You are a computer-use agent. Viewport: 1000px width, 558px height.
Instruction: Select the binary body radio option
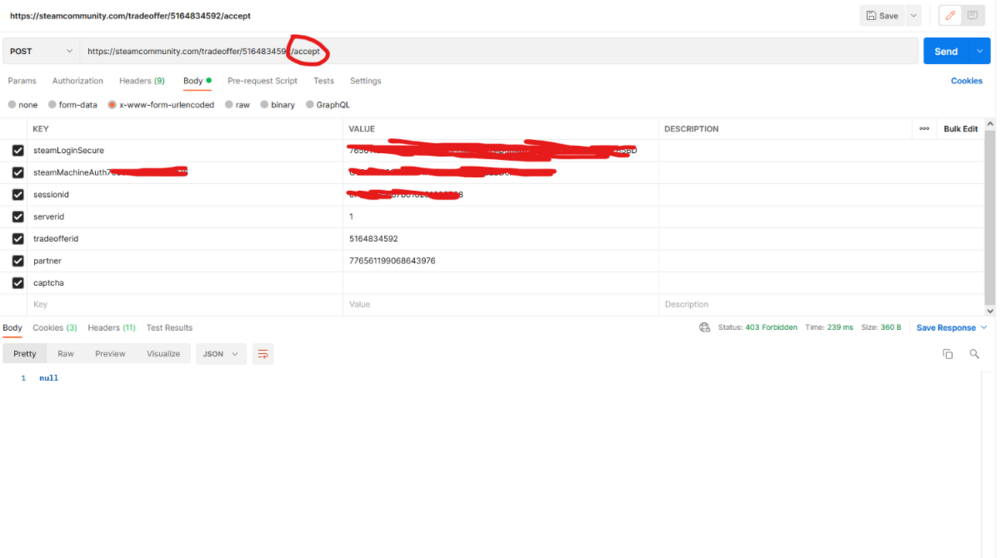pyautogui.click(x=264, y=105)
